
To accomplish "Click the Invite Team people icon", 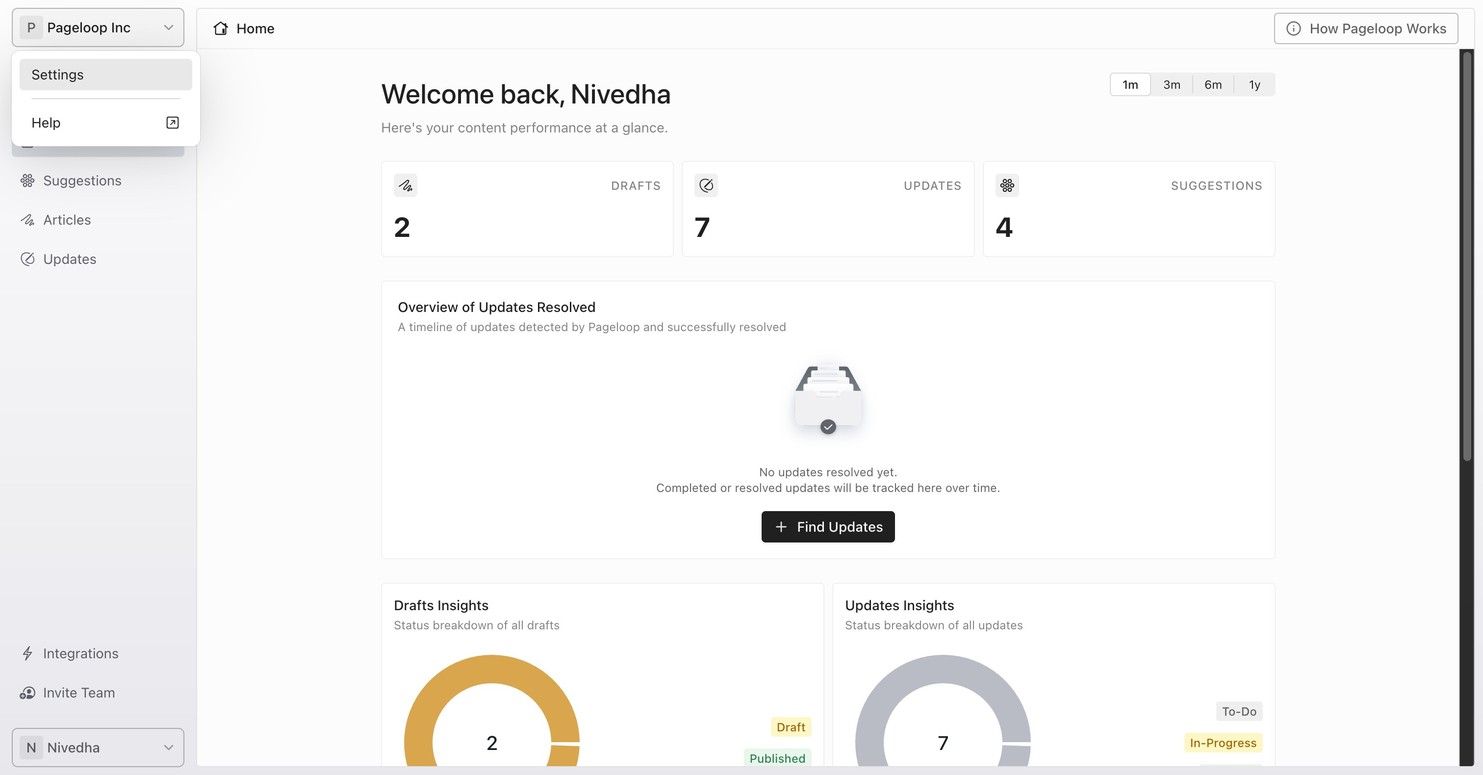I will (28, 693).
